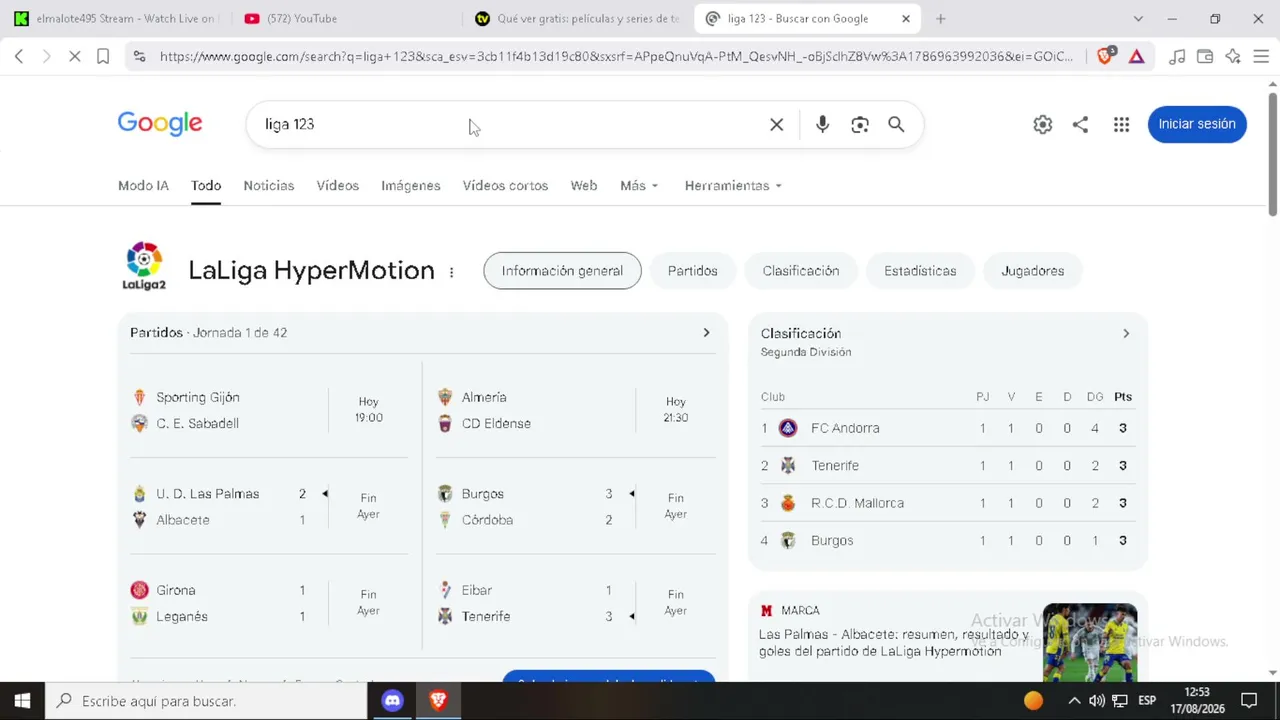Select the Jugadores chip
Image resolution: width=1280 pixels, height=720 pixels.
[1033, 271]
